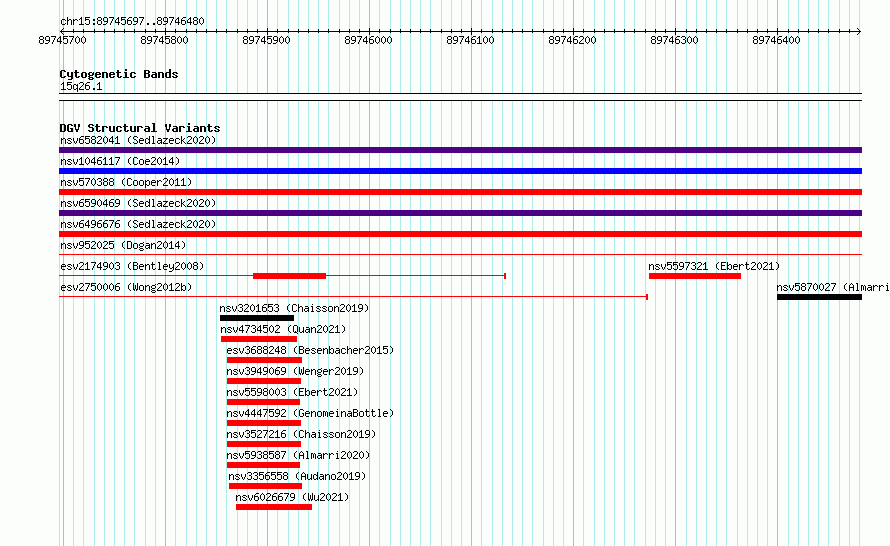
Task: Select the nsv6582041 dark purple variant bar
Action: tap(460, 150)
